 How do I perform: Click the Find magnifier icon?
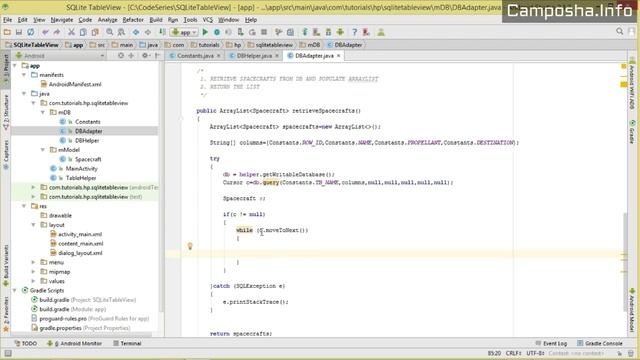[109, 32]
